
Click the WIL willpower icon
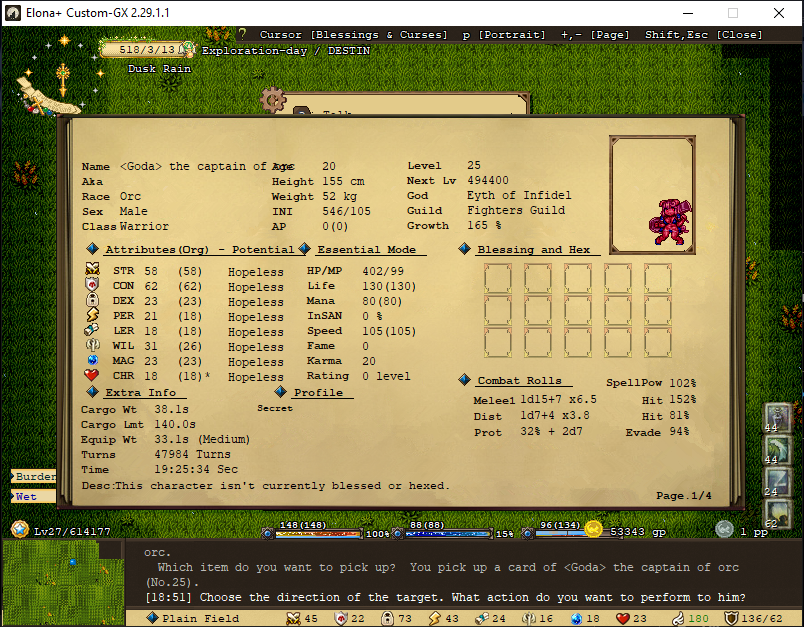click(x=92, y=345)
